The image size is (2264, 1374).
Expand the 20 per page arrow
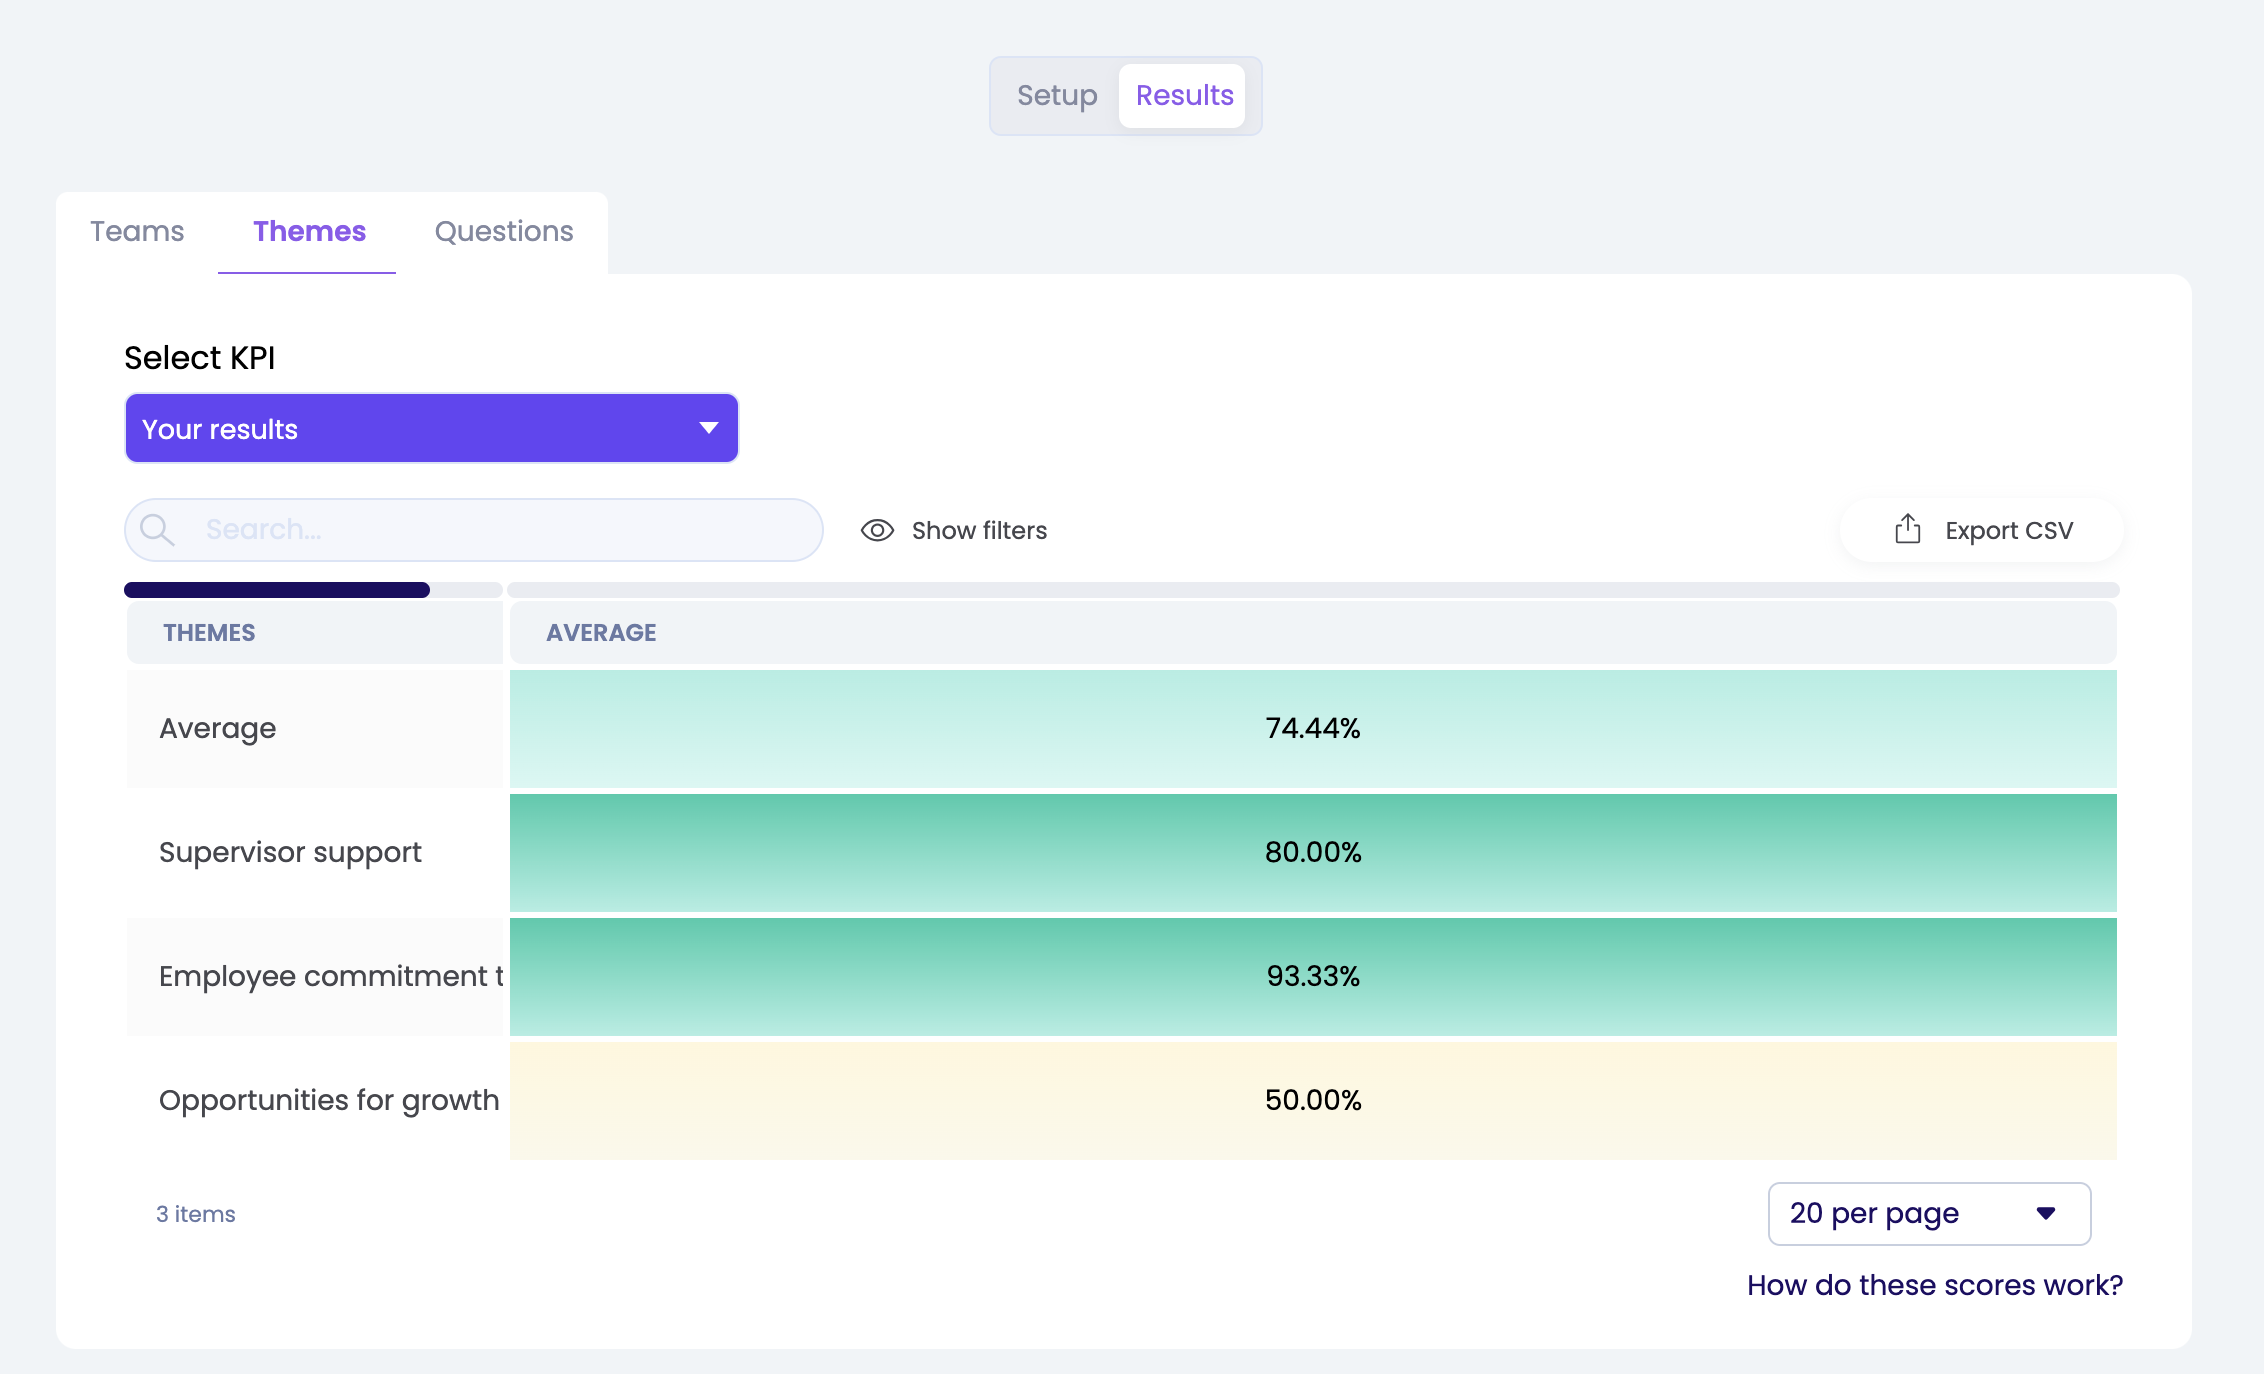click(2046, 1213)
